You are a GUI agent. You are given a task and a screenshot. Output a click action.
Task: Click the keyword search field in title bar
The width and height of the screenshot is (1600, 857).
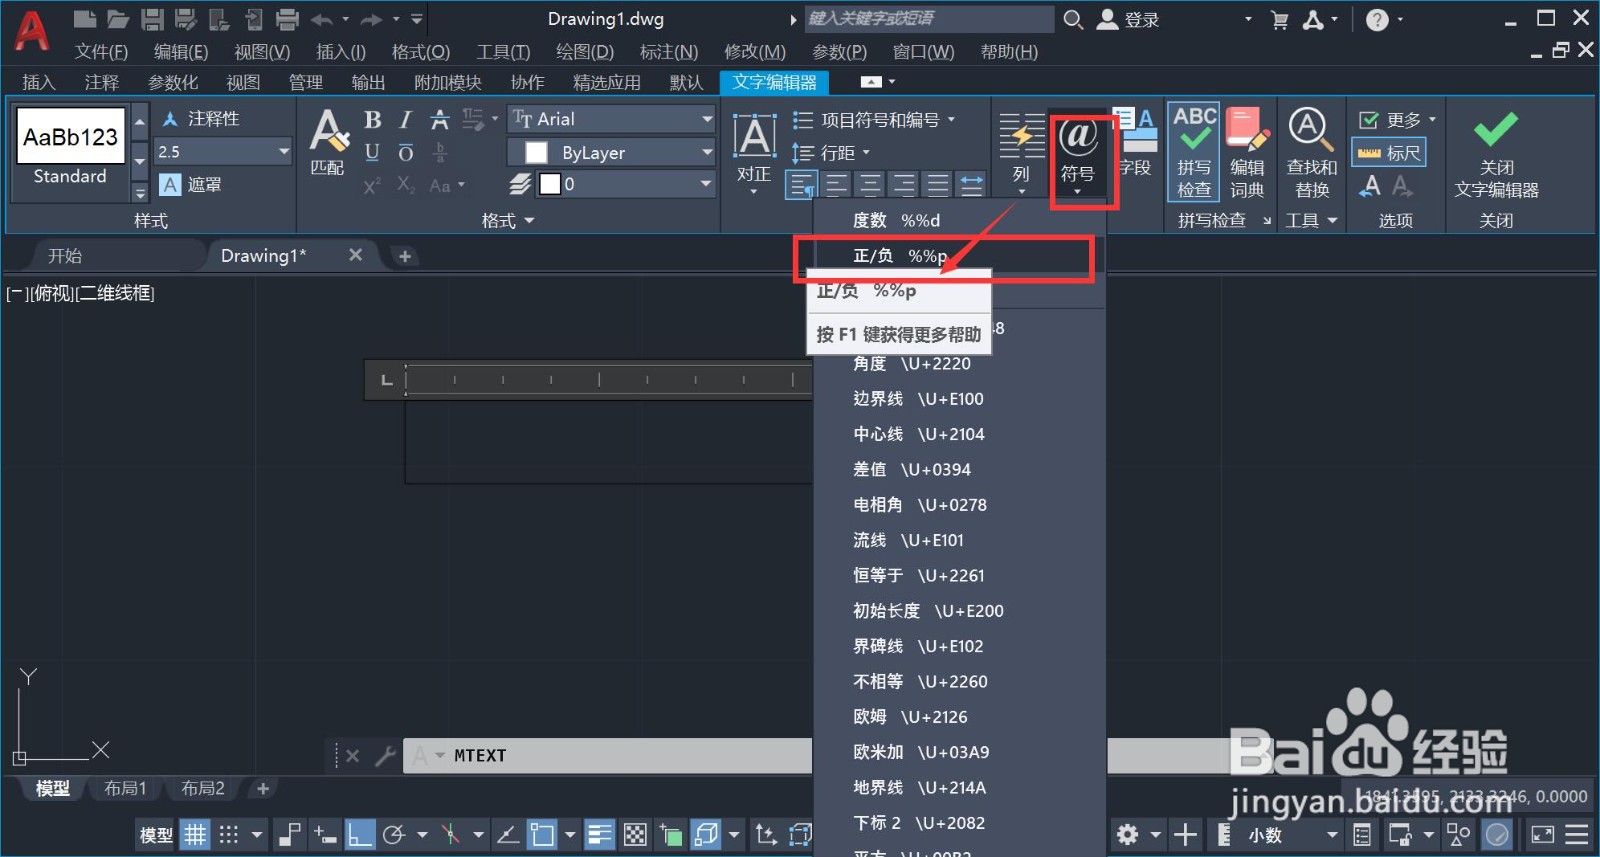coord(929,19)
